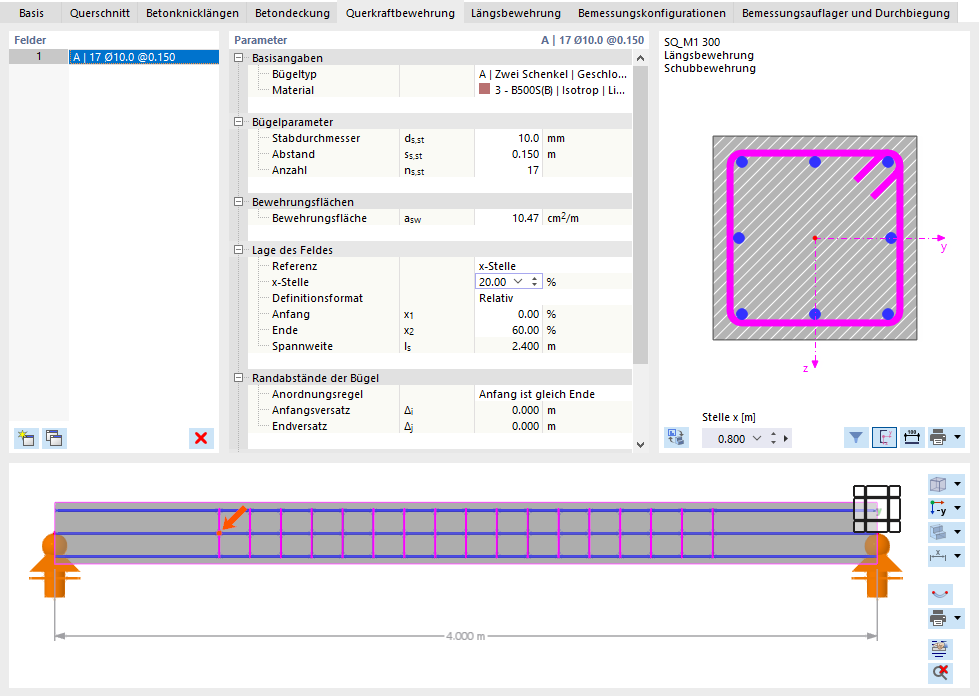
Task: Collapse the Lage des Feldes section
Action: 239,250
